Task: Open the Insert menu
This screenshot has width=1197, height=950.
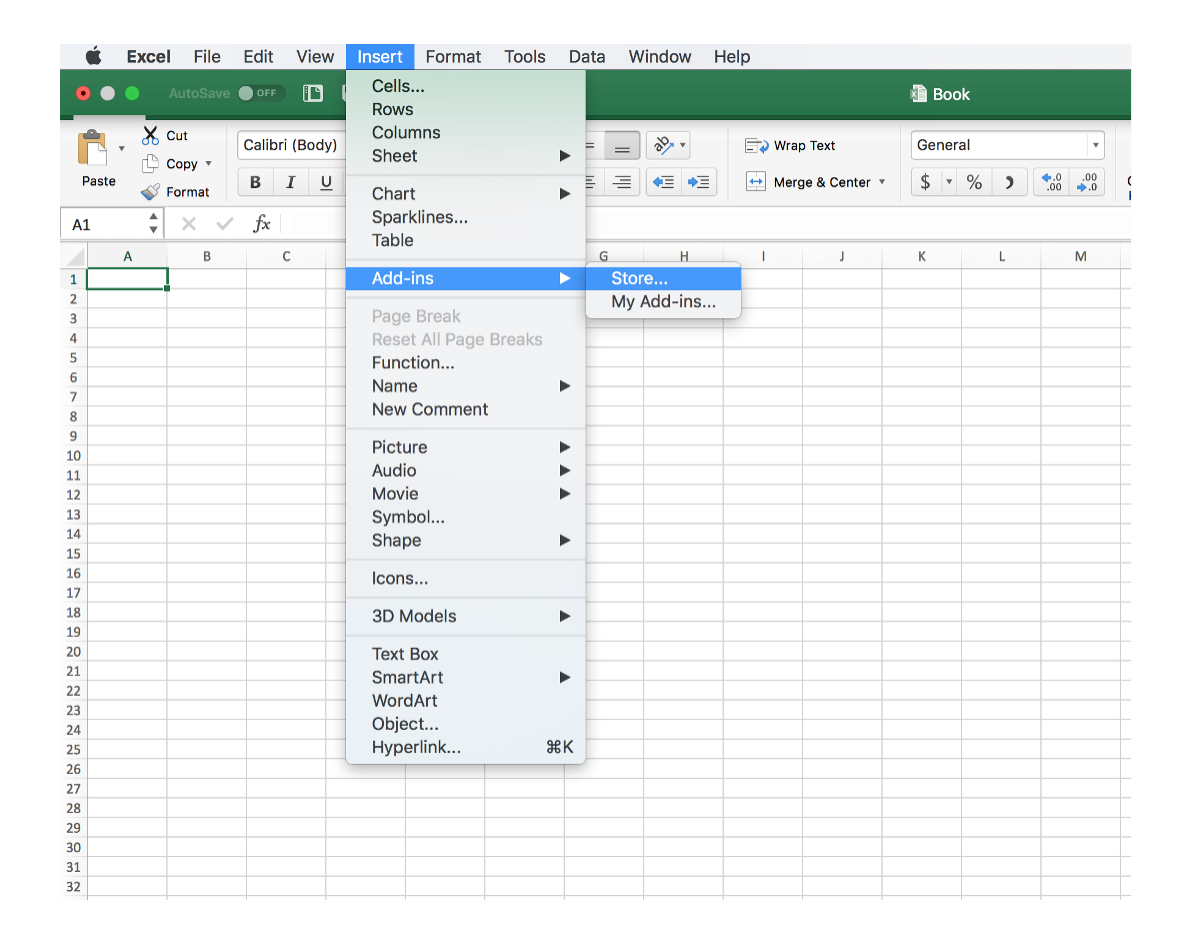Action: (379, 57)
